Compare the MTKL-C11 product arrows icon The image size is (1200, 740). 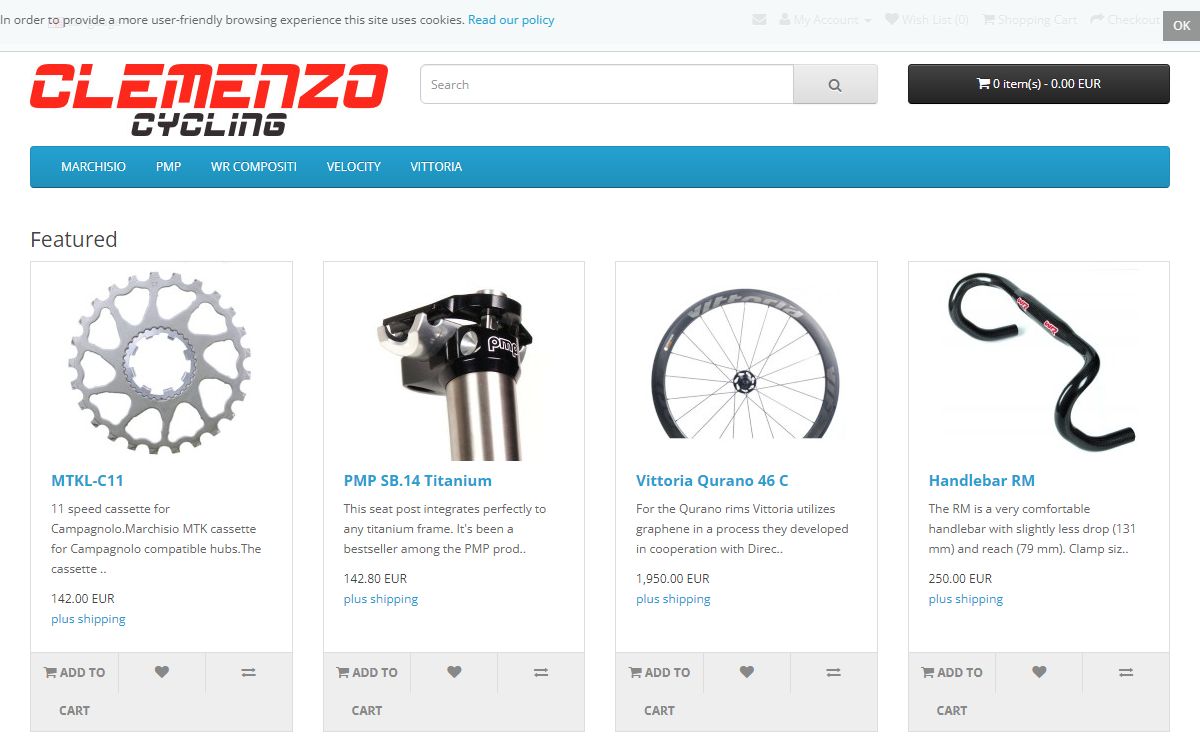coord(249,673)
